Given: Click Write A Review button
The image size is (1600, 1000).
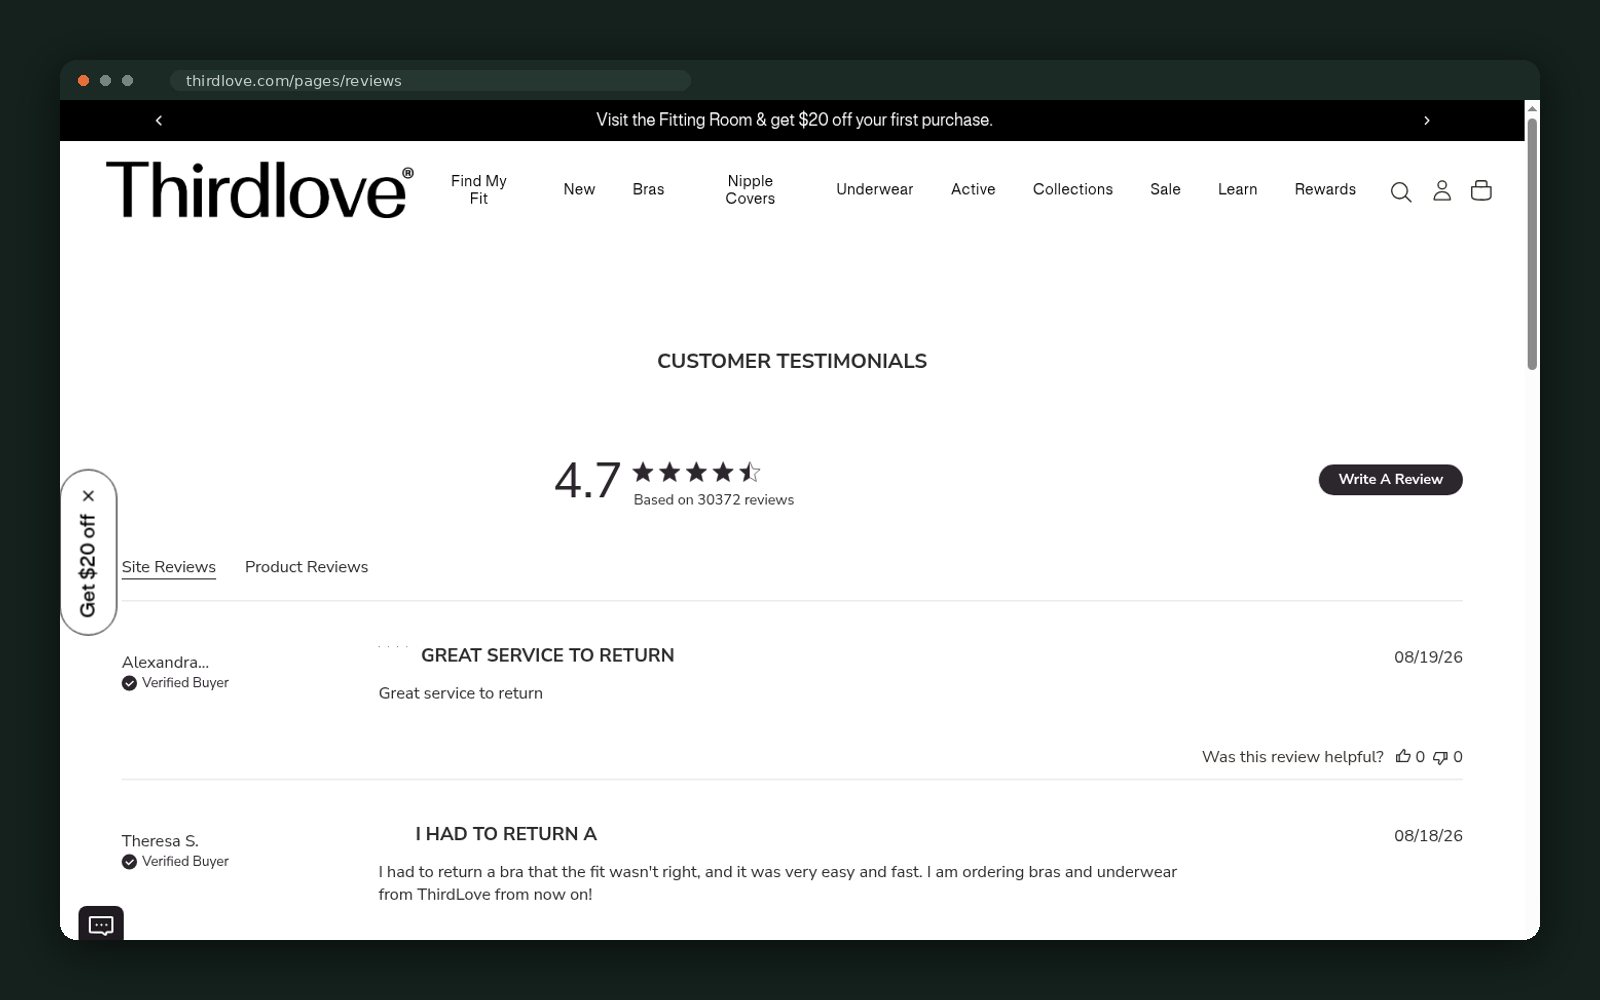Looking at the screenshot, I should [1390, 479].
